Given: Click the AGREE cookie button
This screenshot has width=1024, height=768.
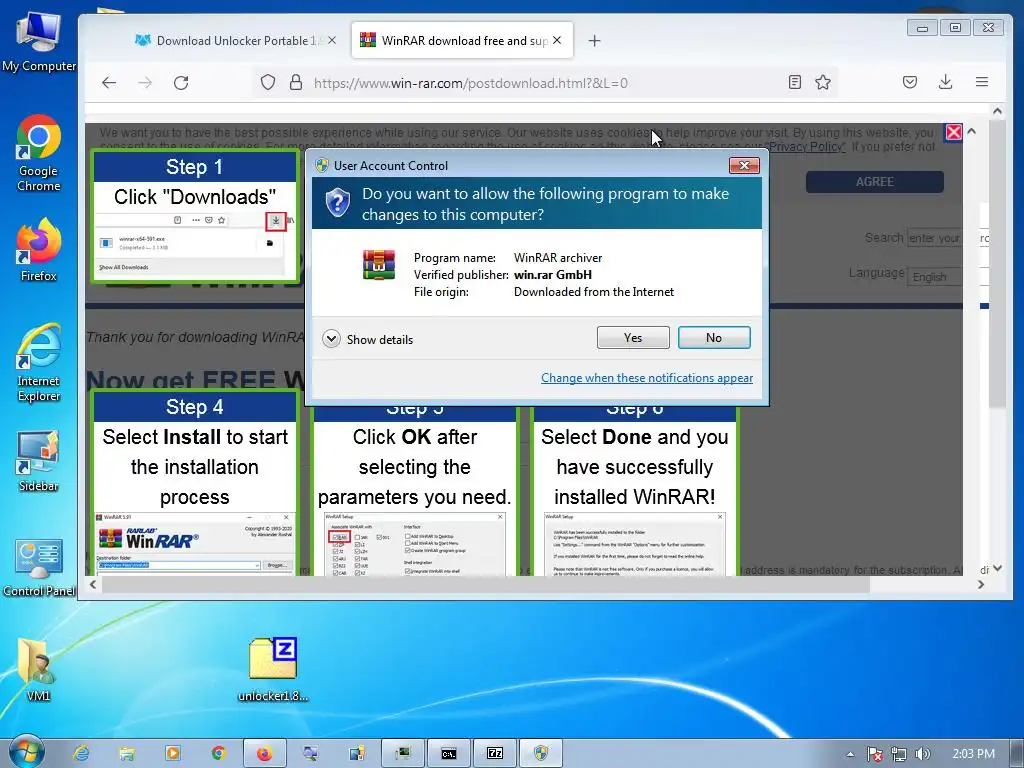Looking at the screenshot, I should (874, 182).
